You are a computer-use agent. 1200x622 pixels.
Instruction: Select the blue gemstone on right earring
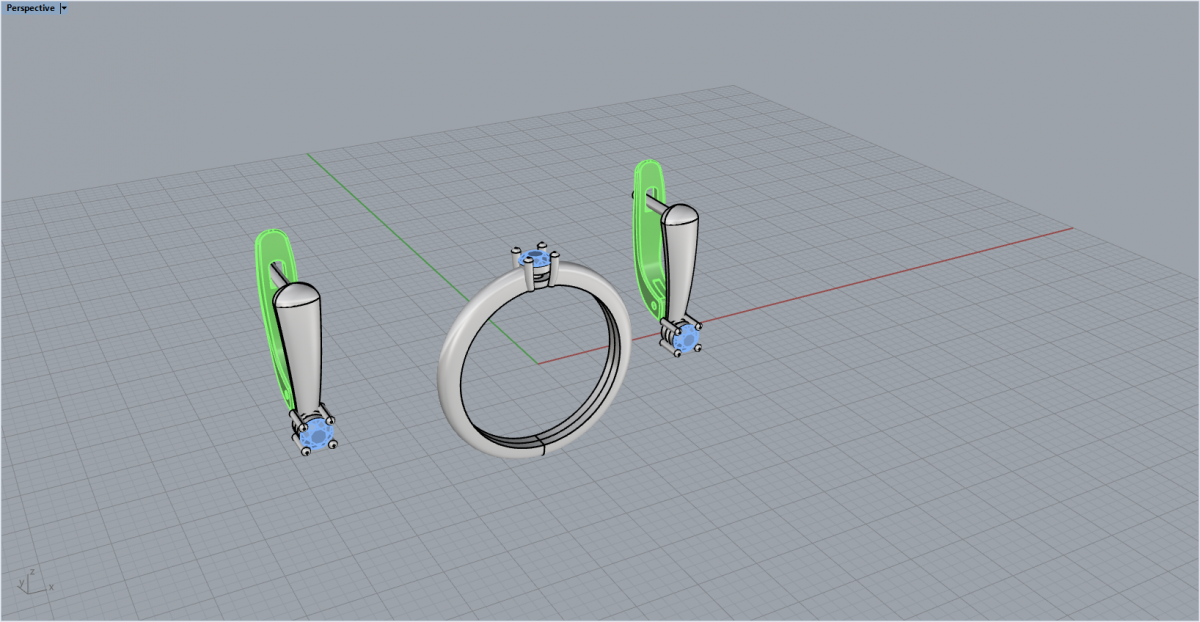[684, 337]
